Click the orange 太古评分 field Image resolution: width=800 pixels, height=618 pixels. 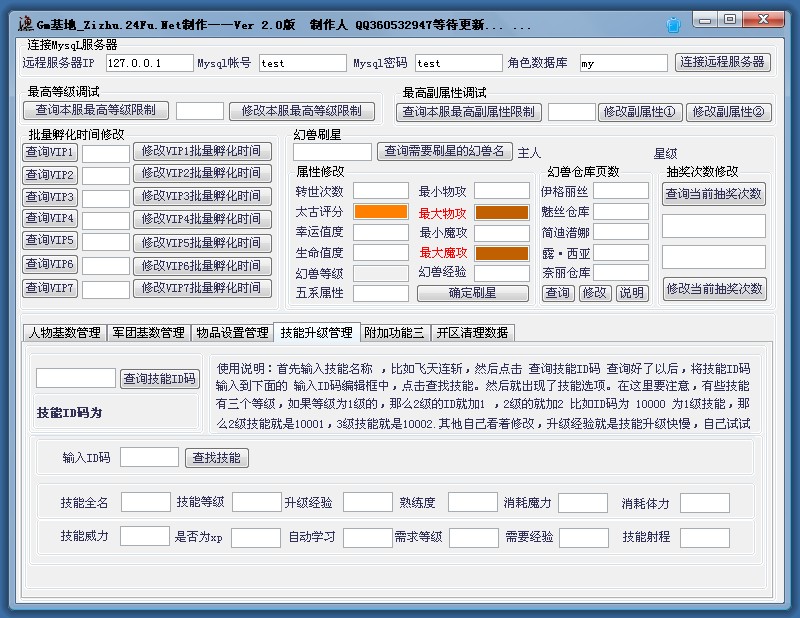click(380, 212)
